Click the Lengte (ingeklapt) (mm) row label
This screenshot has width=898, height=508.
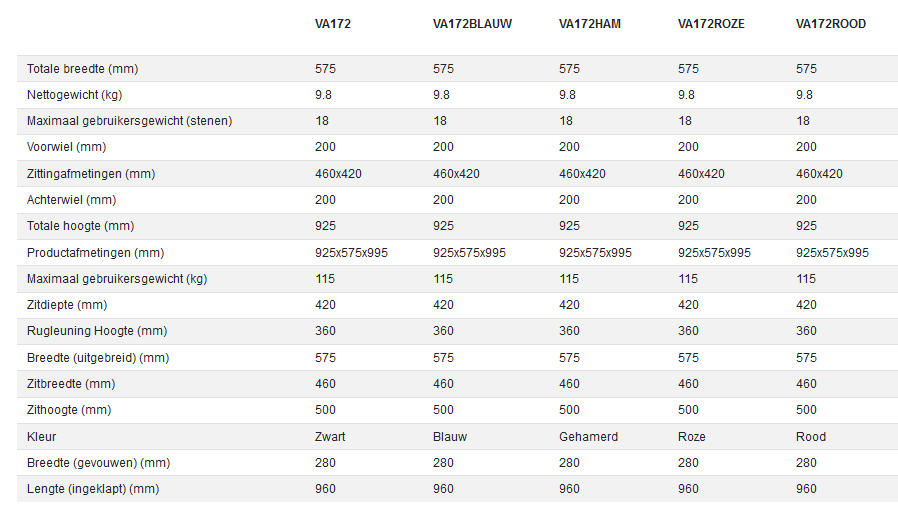tap(93, 489)
